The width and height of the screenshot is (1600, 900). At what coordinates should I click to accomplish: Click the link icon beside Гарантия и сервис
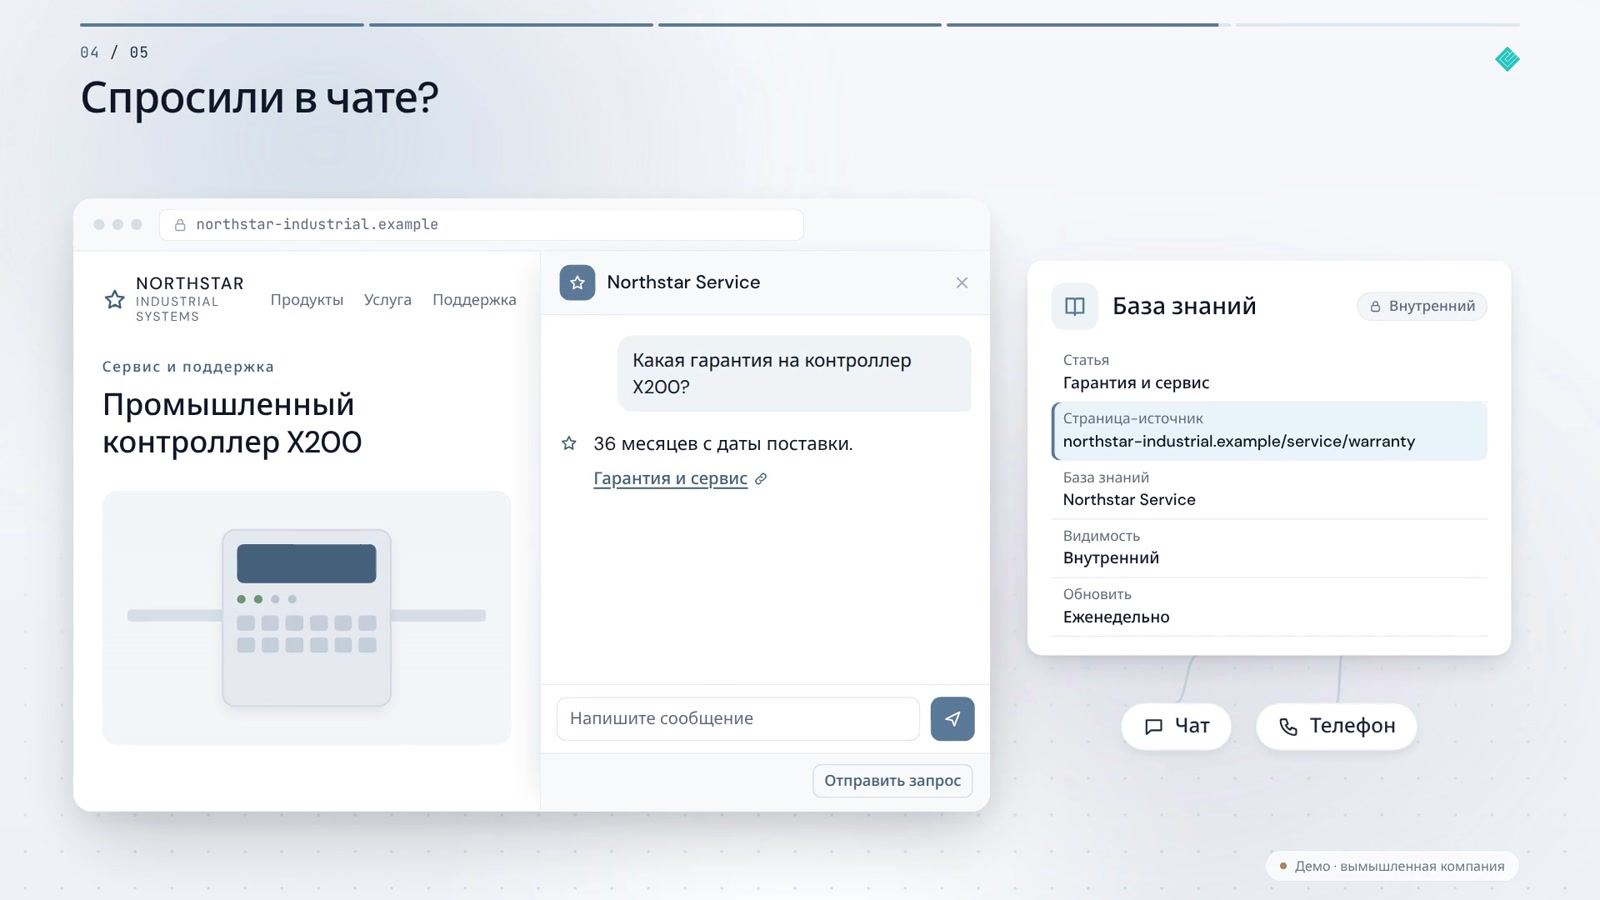tap(761, 479)
